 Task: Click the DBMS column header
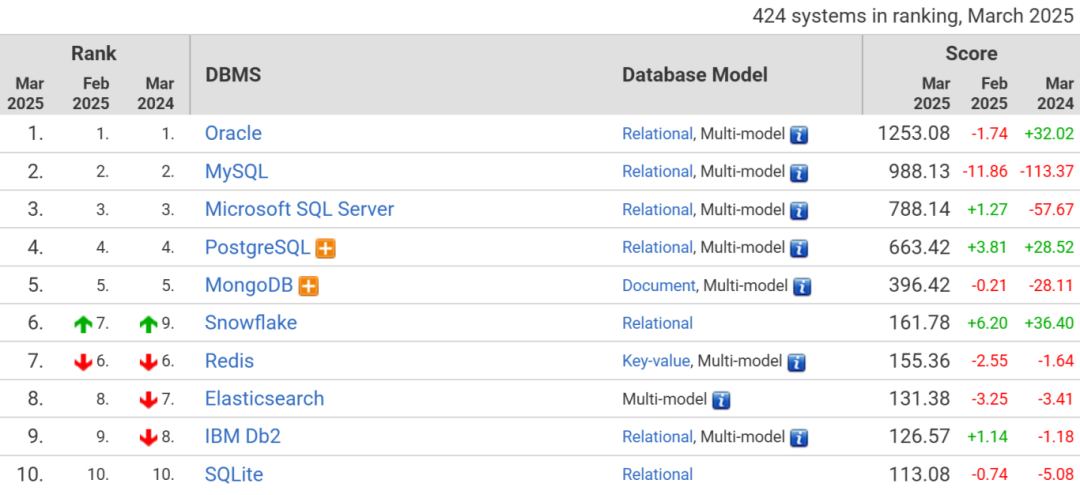tap(232, 75)
